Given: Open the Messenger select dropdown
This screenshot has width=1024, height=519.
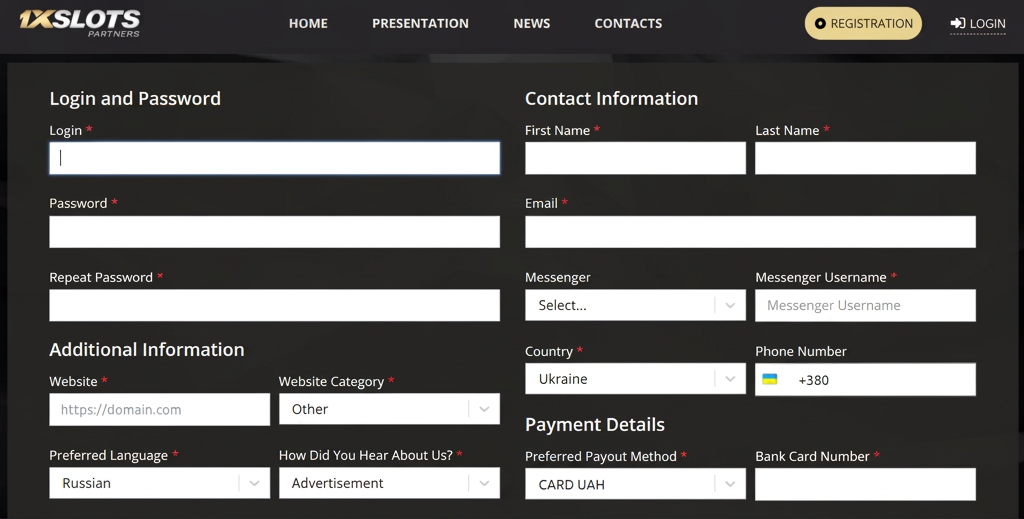Looking at the screenshot, I should pos(635,305).
